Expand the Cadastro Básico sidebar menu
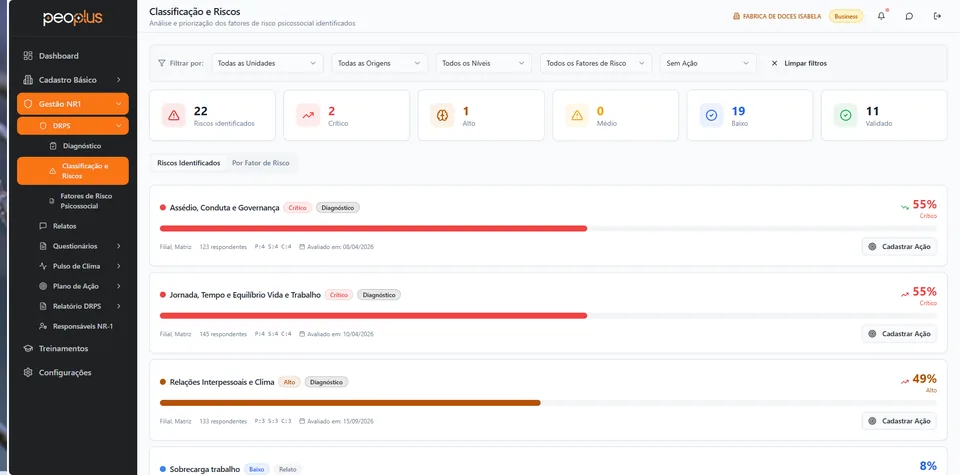 coord(73,80)
